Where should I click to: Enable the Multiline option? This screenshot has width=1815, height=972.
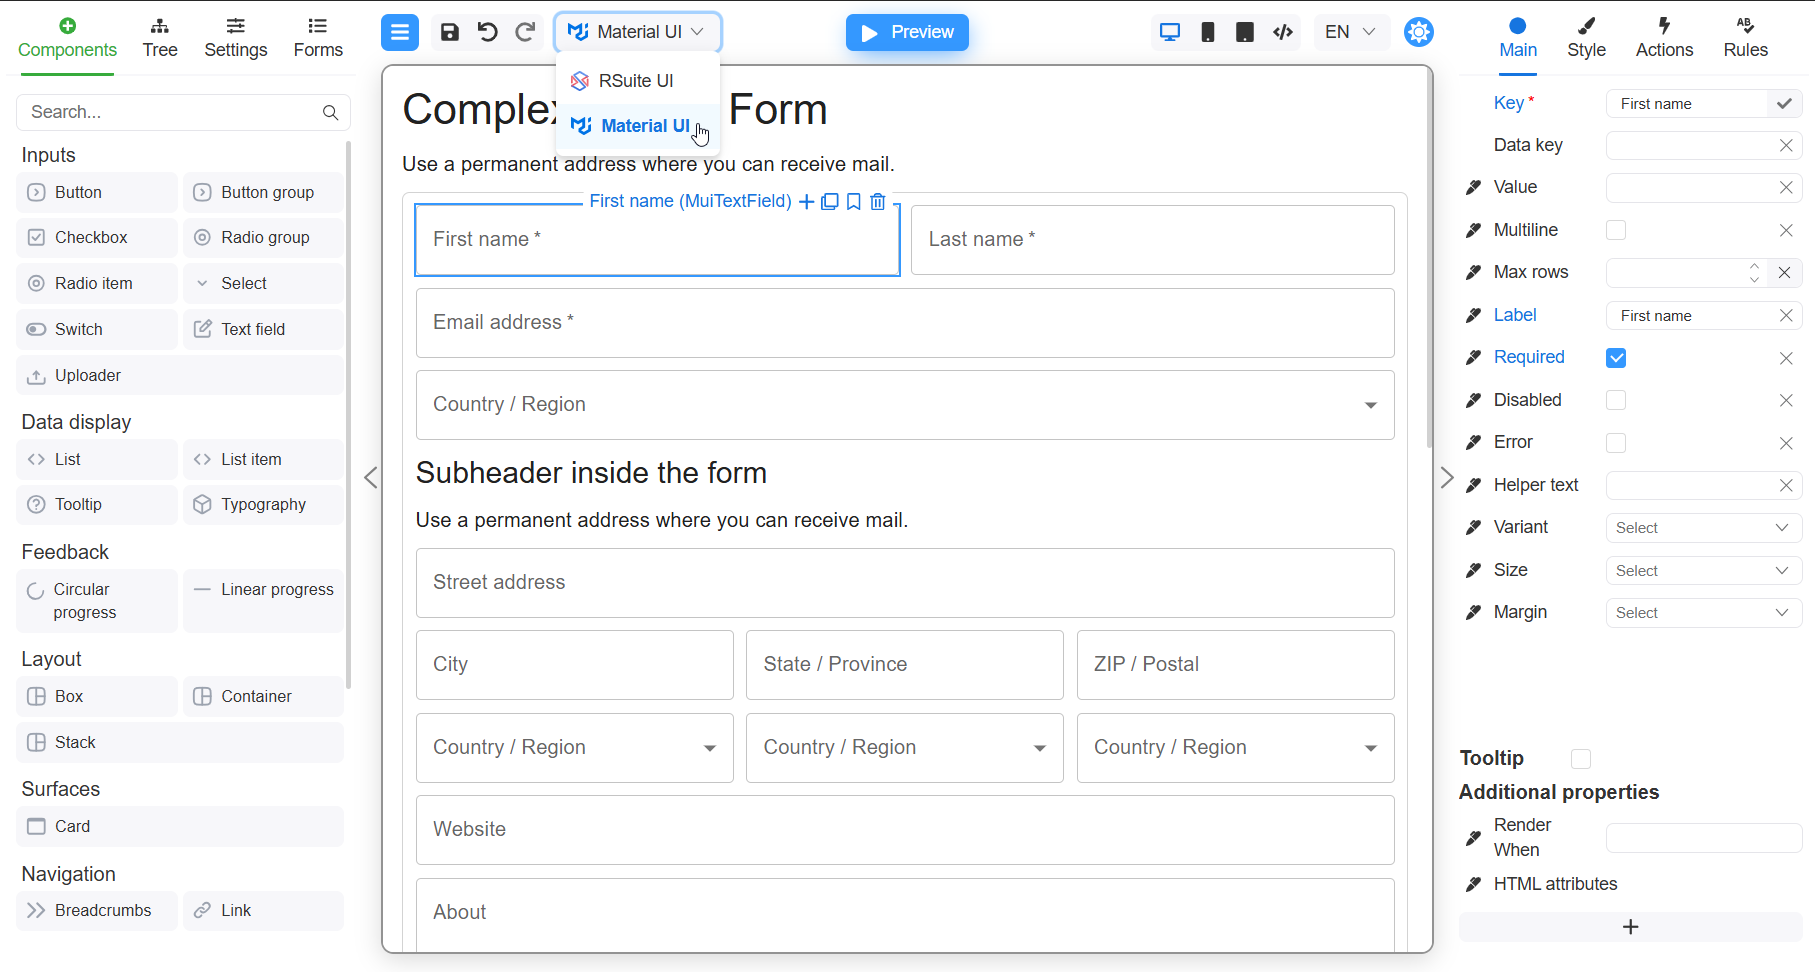tap(1616, 230)
